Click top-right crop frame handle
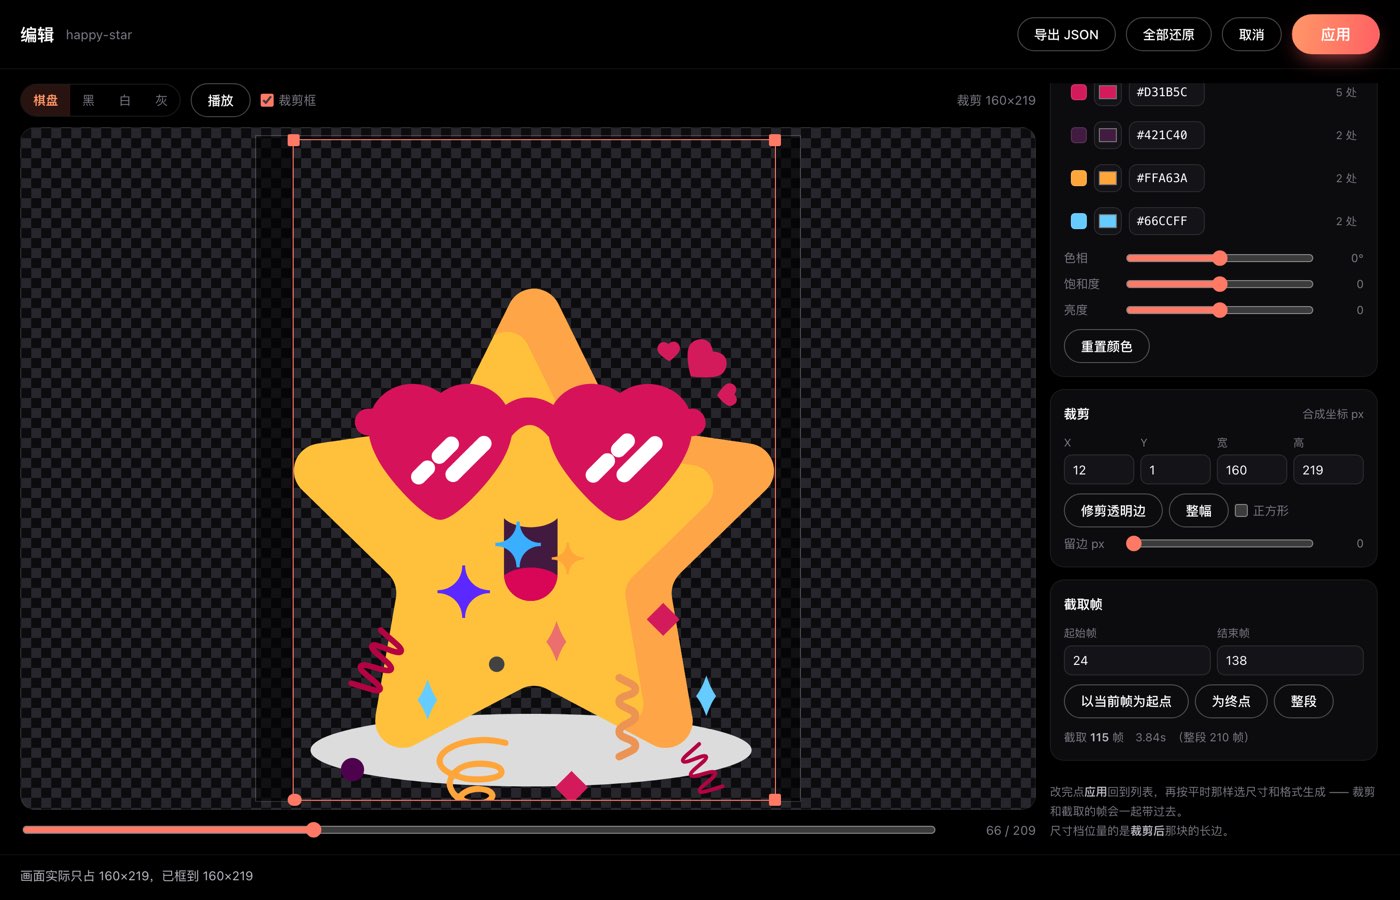 click(775, 140)
